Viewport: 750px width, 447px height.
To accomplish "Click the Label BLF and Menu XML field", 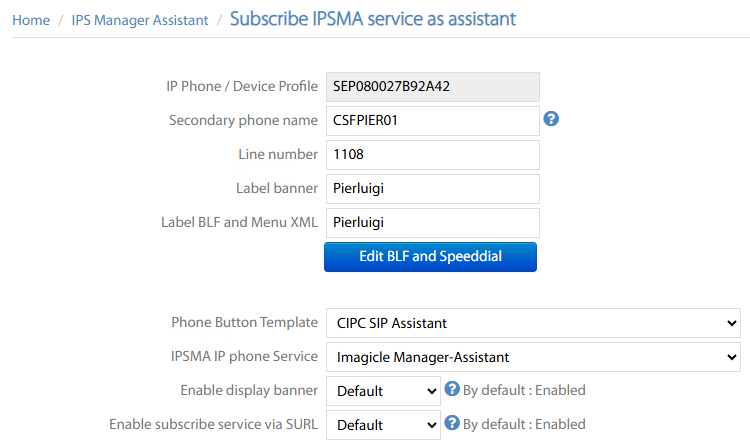I will (x=432, y=222).
